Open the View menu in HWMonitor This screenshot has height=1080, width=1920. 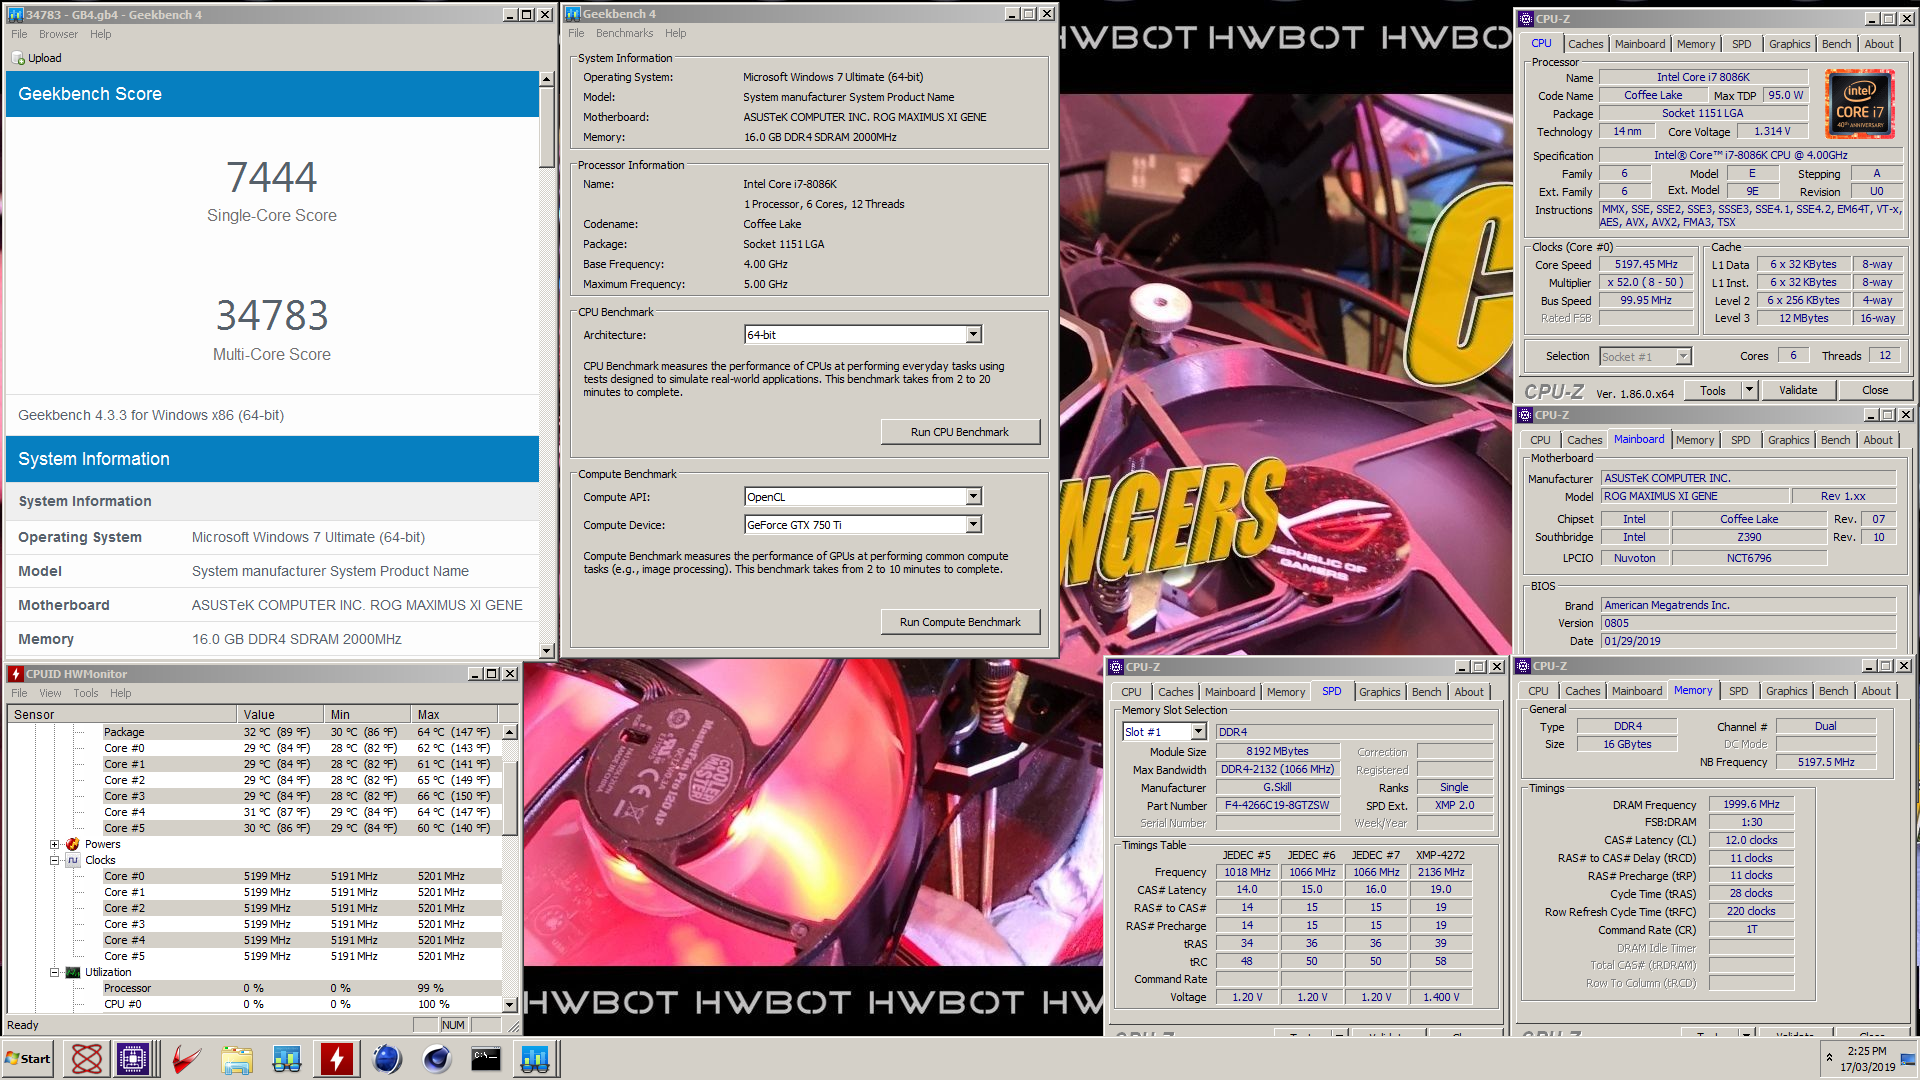click(50, 693)
